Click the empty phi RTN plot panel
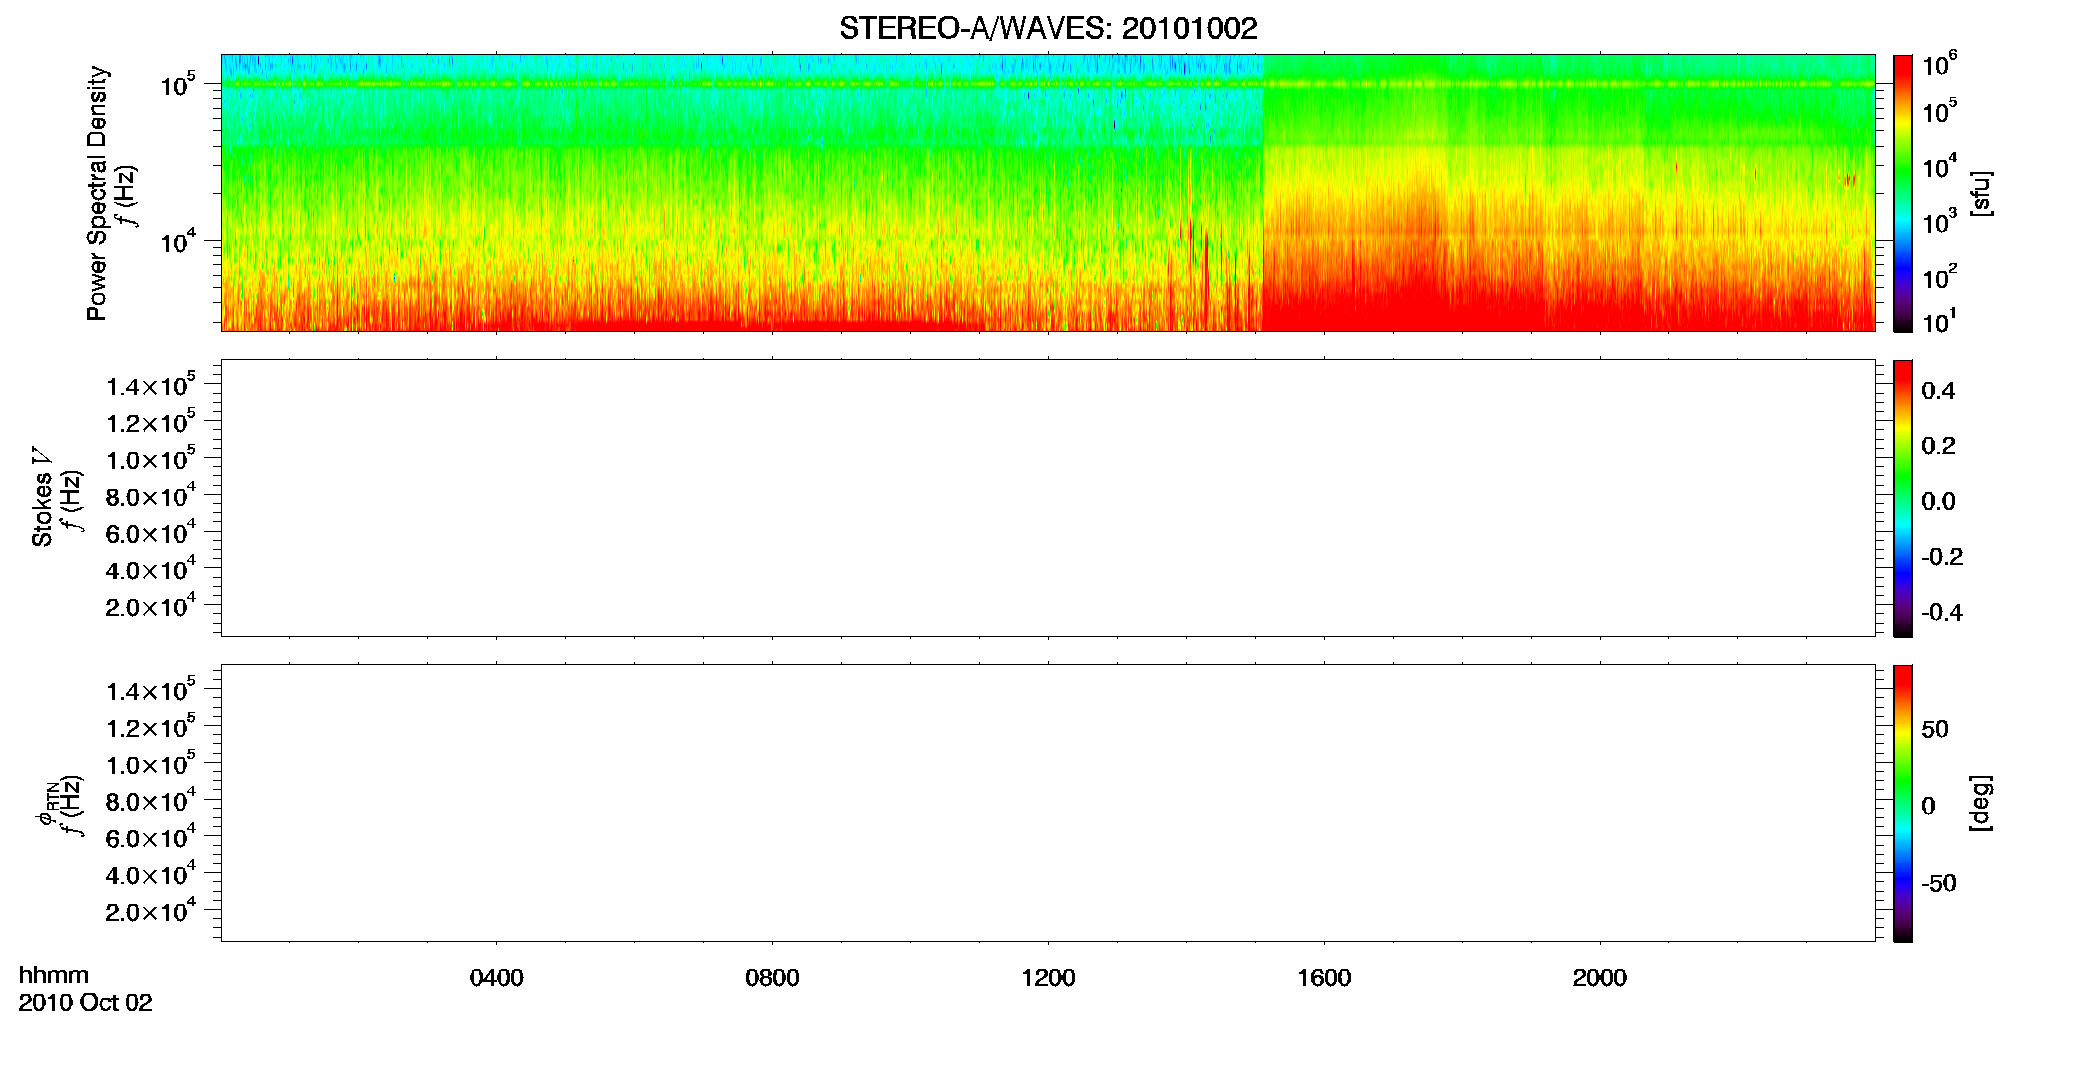Image resolution: width=2096 pixels, height=1080 pixels. 1048,803
